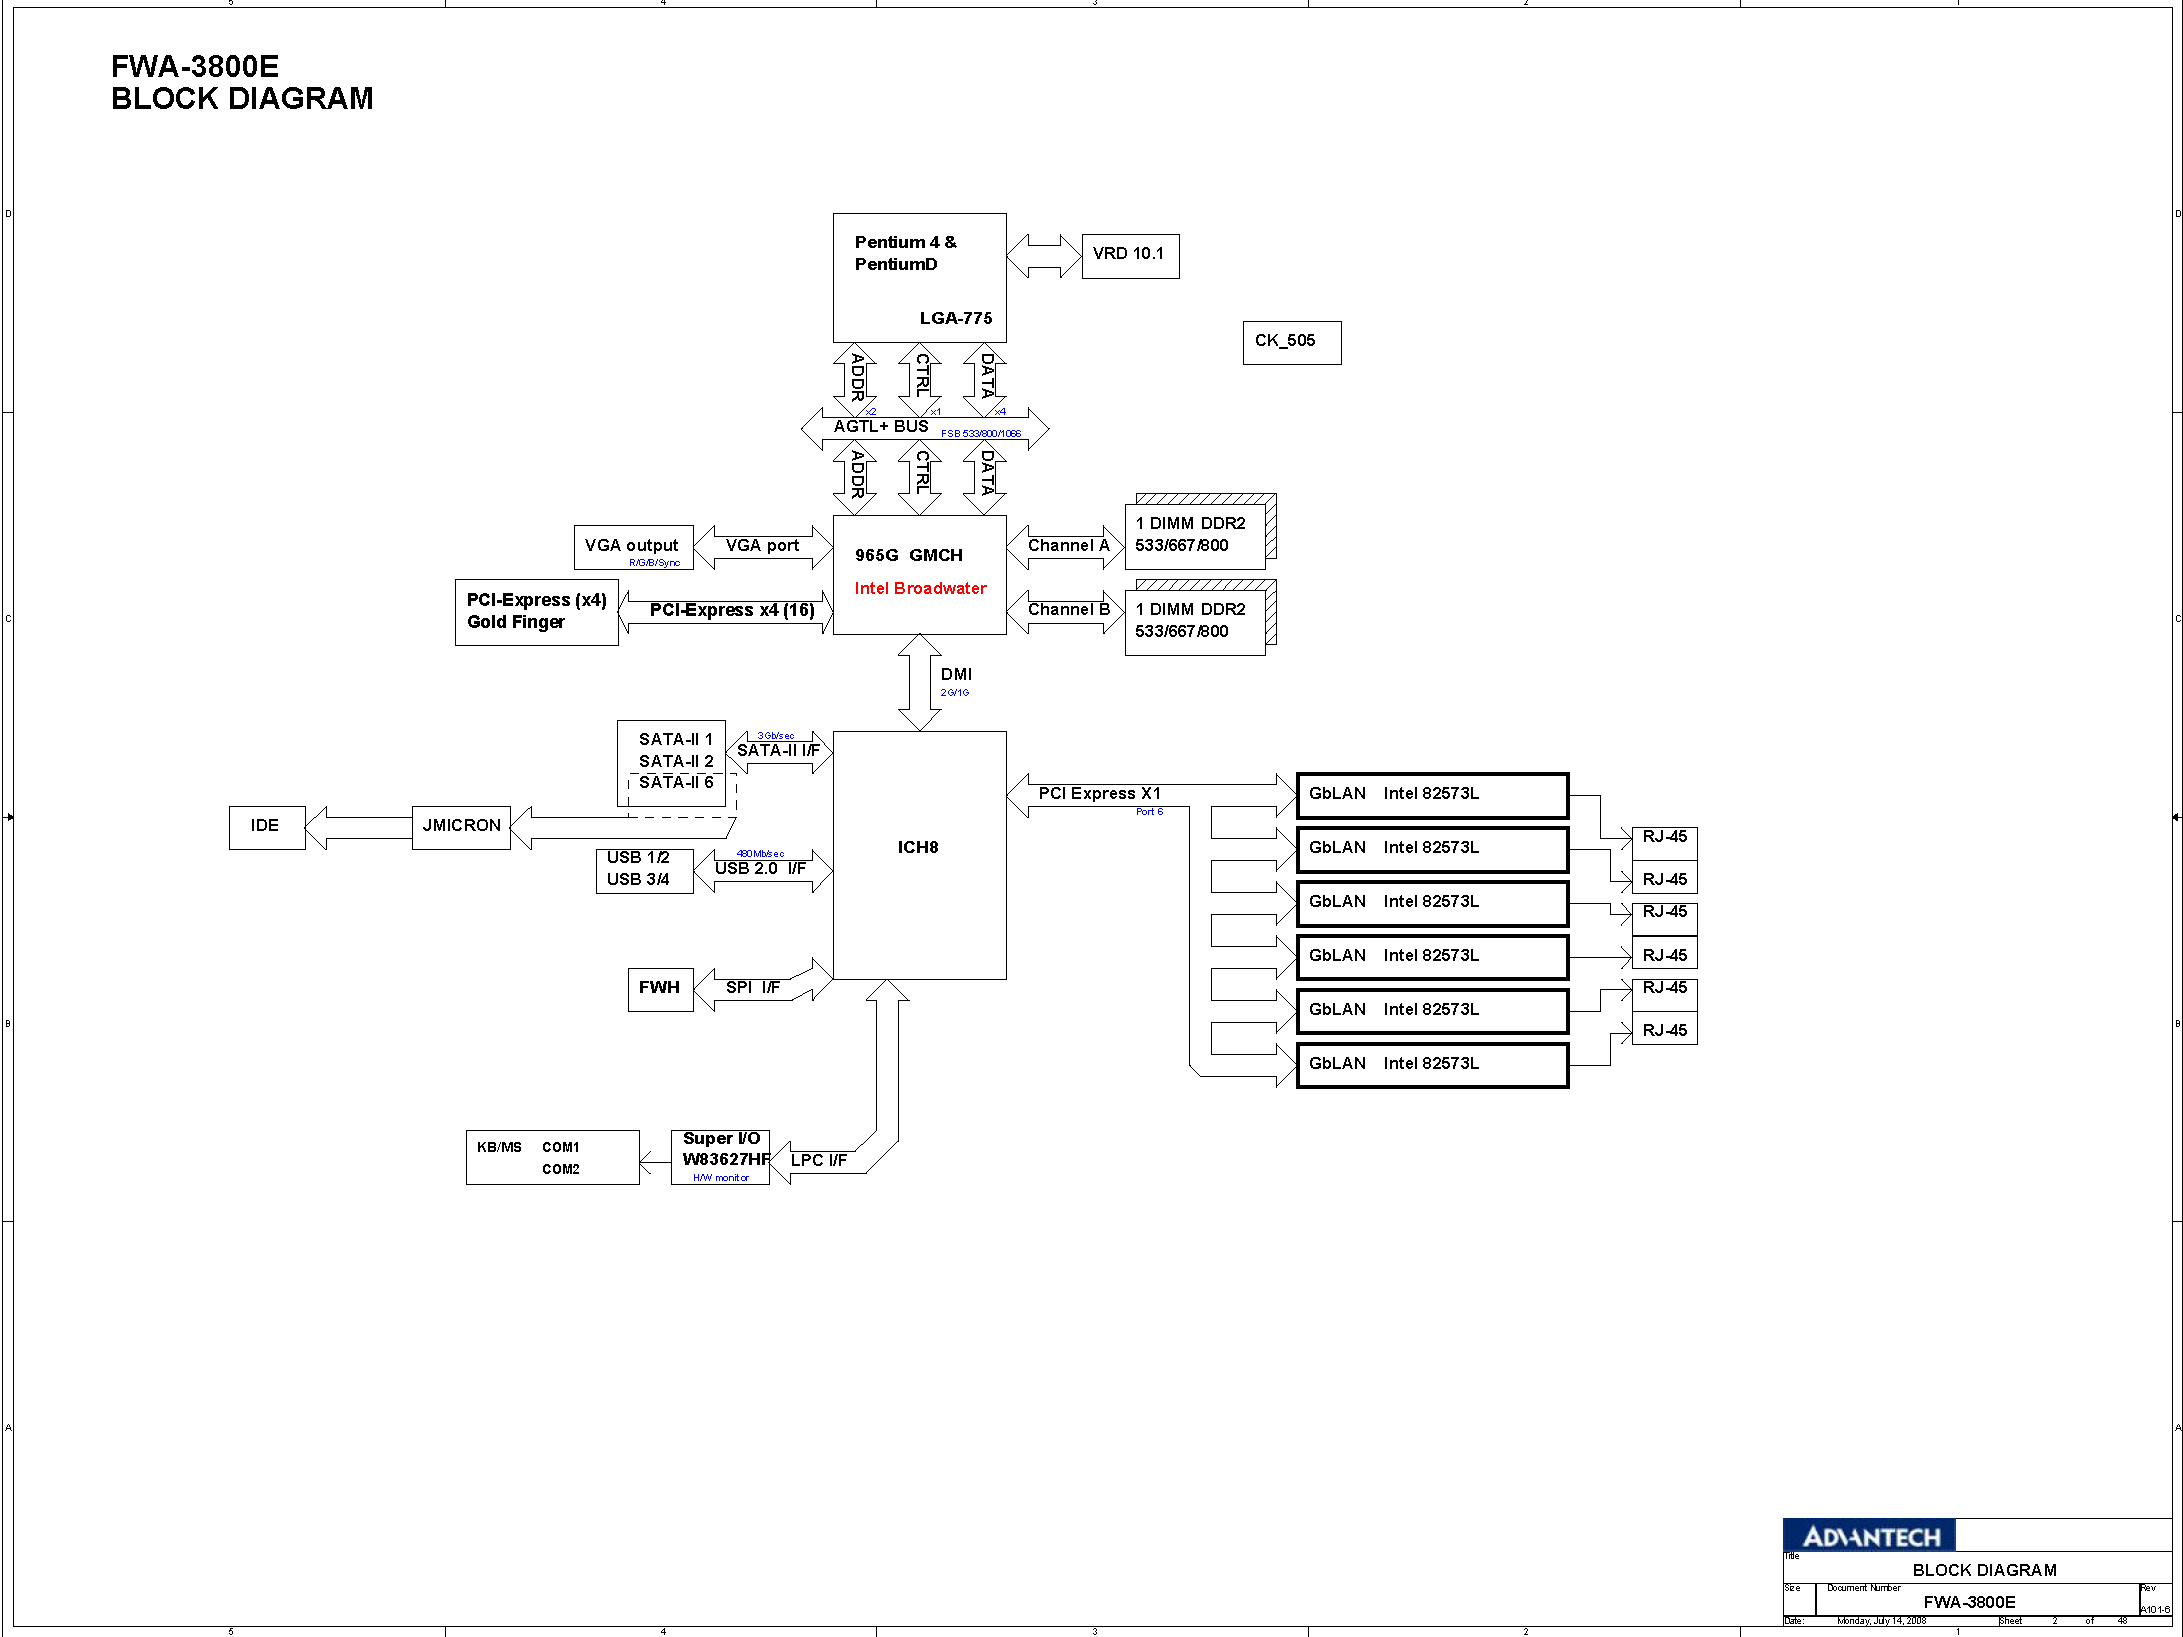Select the Pentium 4 & PentiumD CPU block

tap(919, 277)
